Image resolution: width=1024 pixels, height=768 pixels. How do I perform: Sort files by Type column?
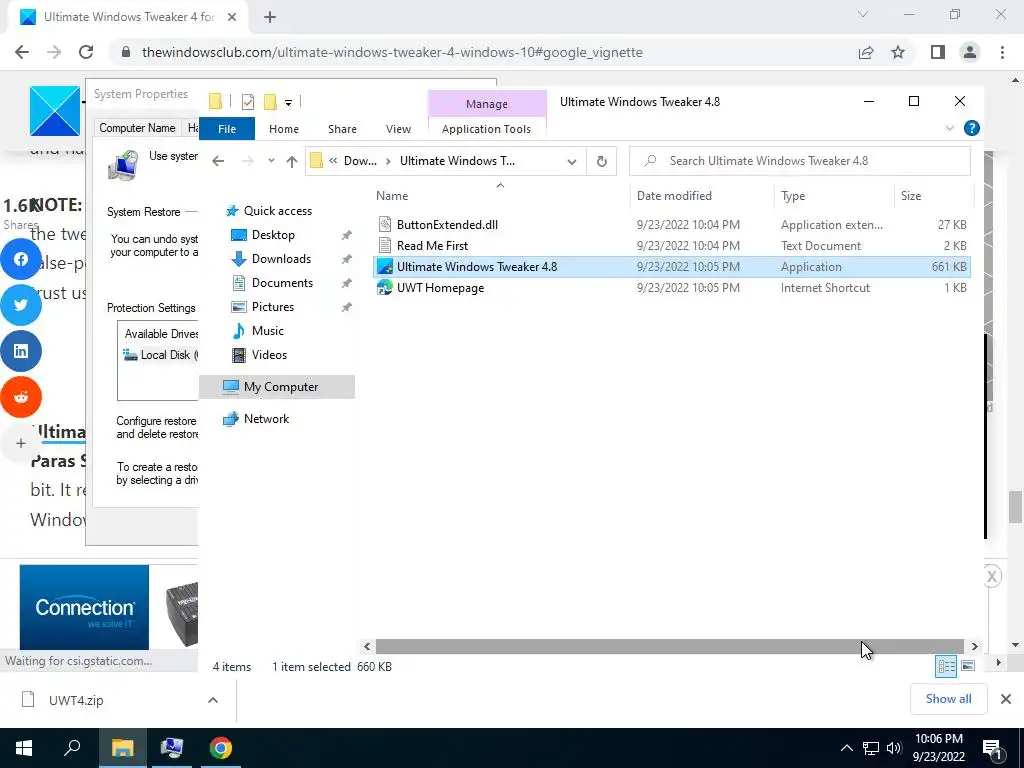(x=793, y=196)
